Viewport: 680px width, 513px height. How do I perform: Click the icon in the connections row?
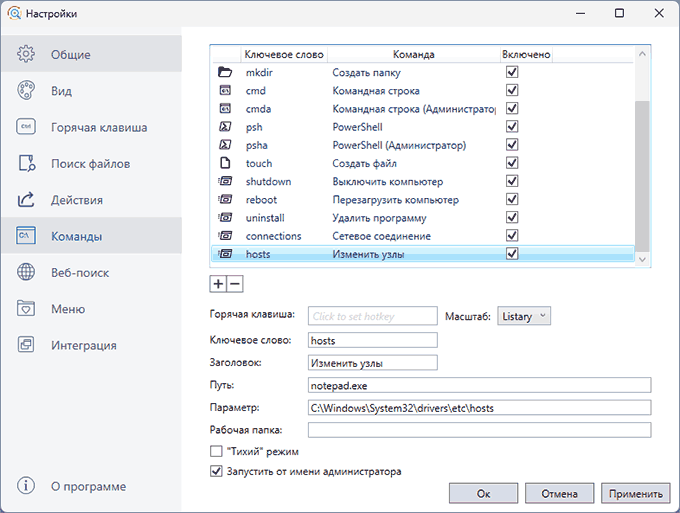coord(225,235)
